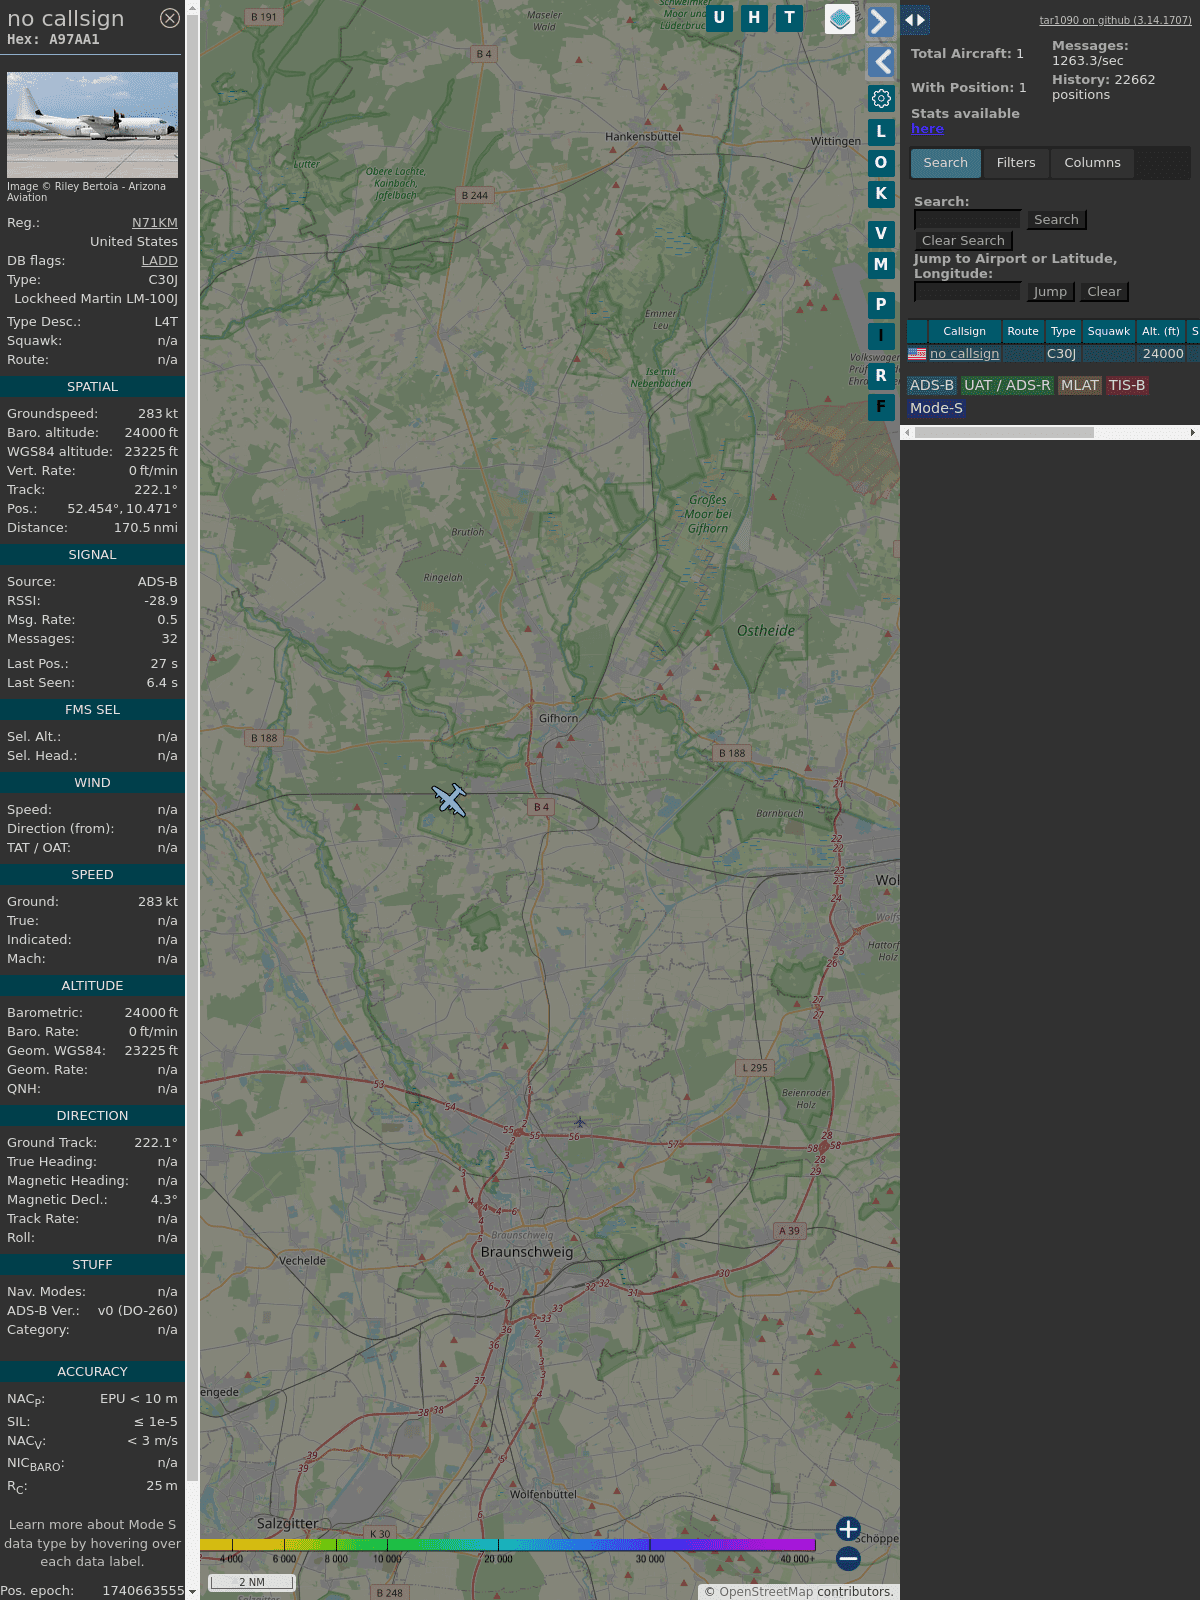Click the left chevron sidebar button
Image resolution: width=1200 pixels, height=1600 pixels.
[881, 62]
